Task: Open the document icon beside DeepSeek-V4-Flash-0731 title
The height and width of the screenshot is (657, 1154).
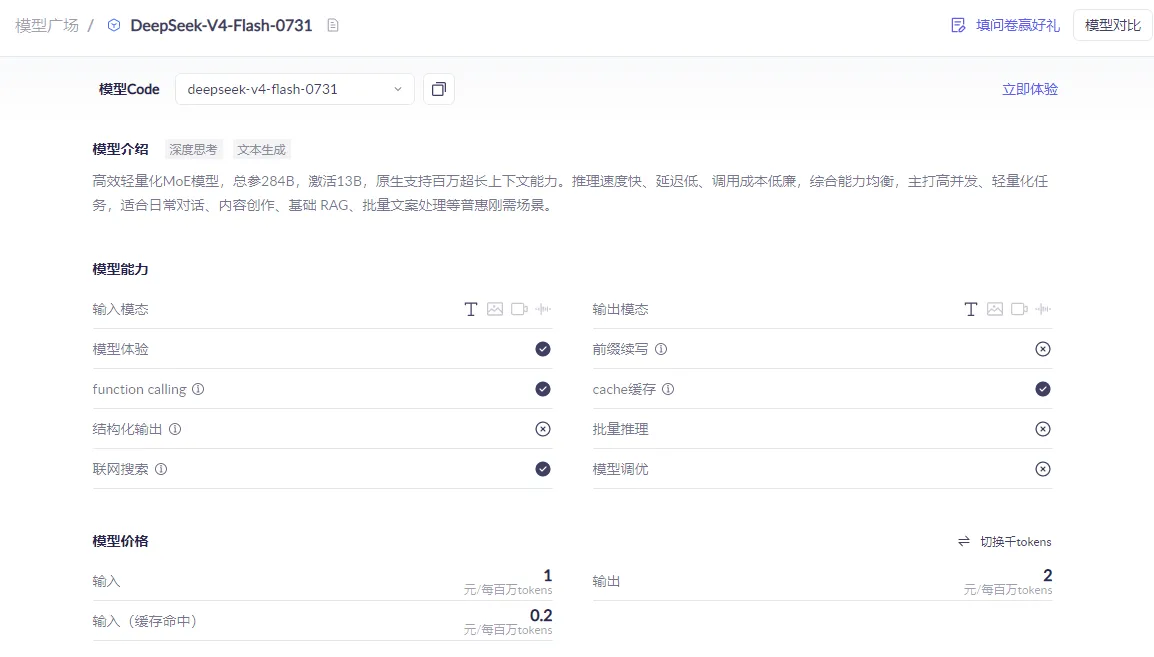Action: pyautogui.click(x=333, y=26)
